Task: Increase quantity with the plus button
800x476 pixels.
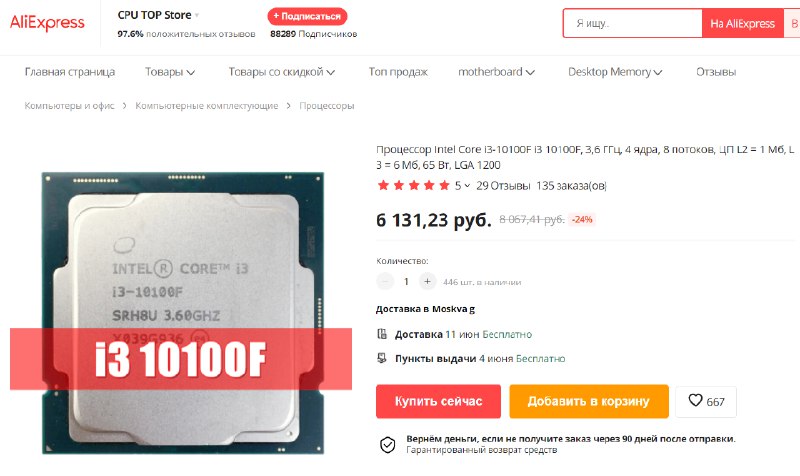Action: coord(427,281)
